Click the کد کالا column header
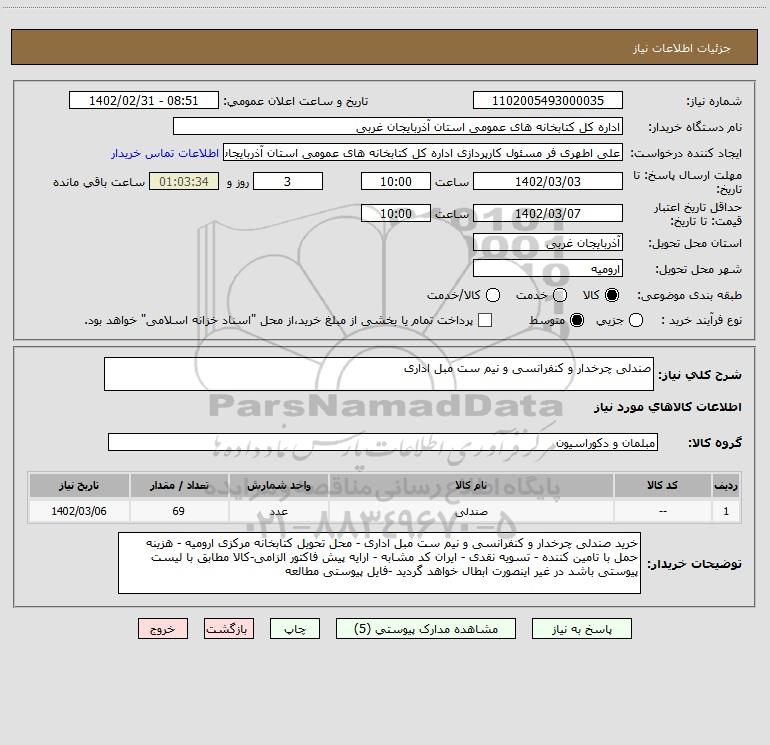770x745 pixels. click(662, 486)
